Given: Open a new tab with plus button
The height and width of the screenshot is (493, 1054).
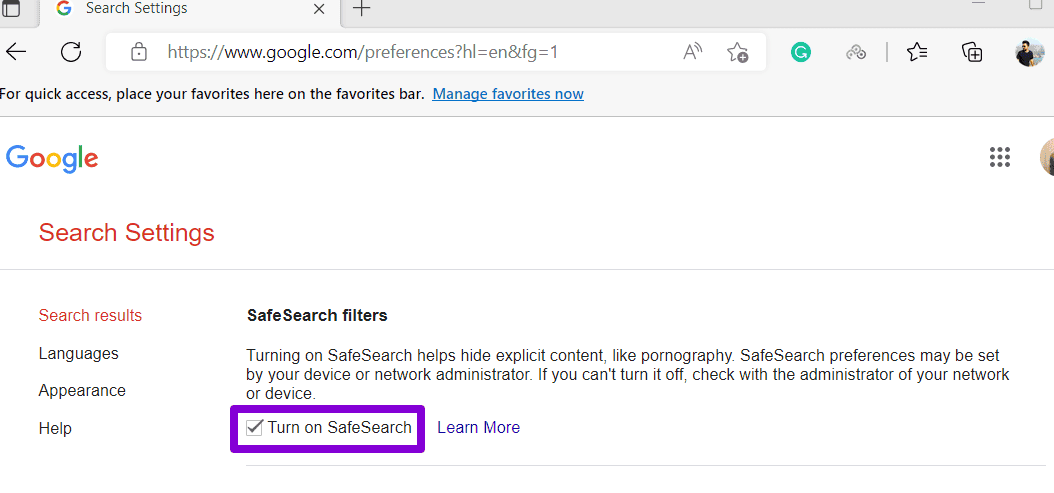Looking at the screenshot, I should pyautogui.click(x=362, y=9).
